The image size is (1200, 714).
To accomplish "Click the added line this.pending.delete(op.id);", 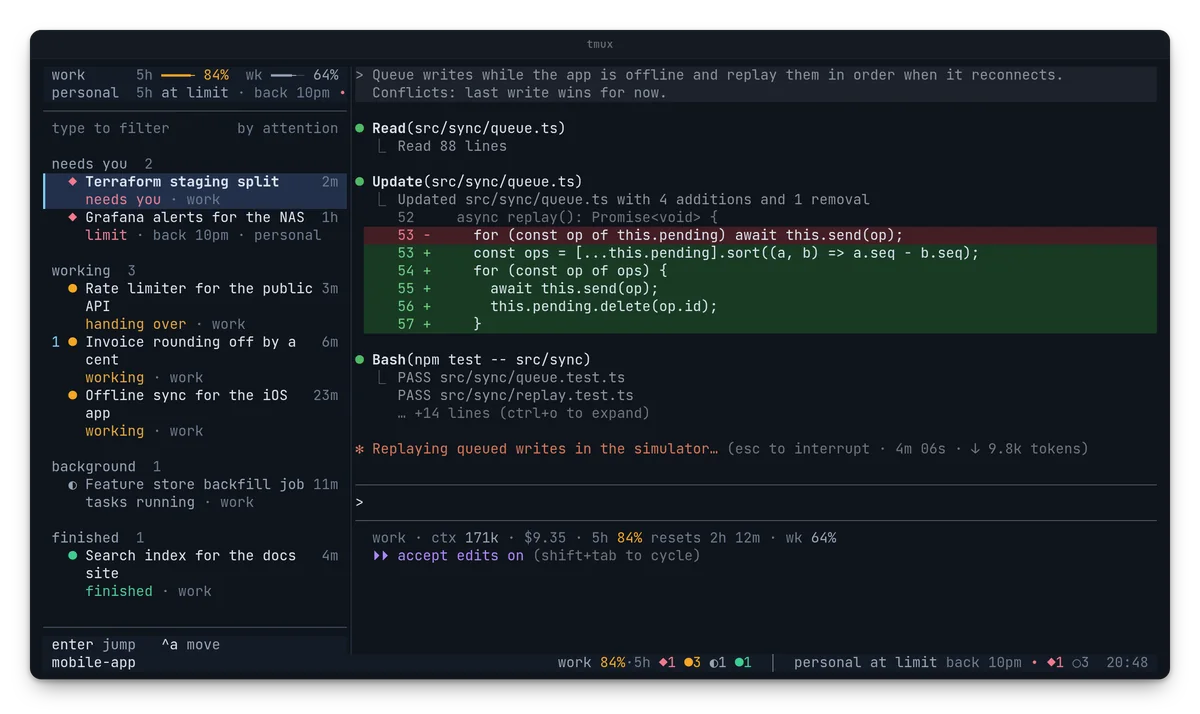I will tap(760, 307).
